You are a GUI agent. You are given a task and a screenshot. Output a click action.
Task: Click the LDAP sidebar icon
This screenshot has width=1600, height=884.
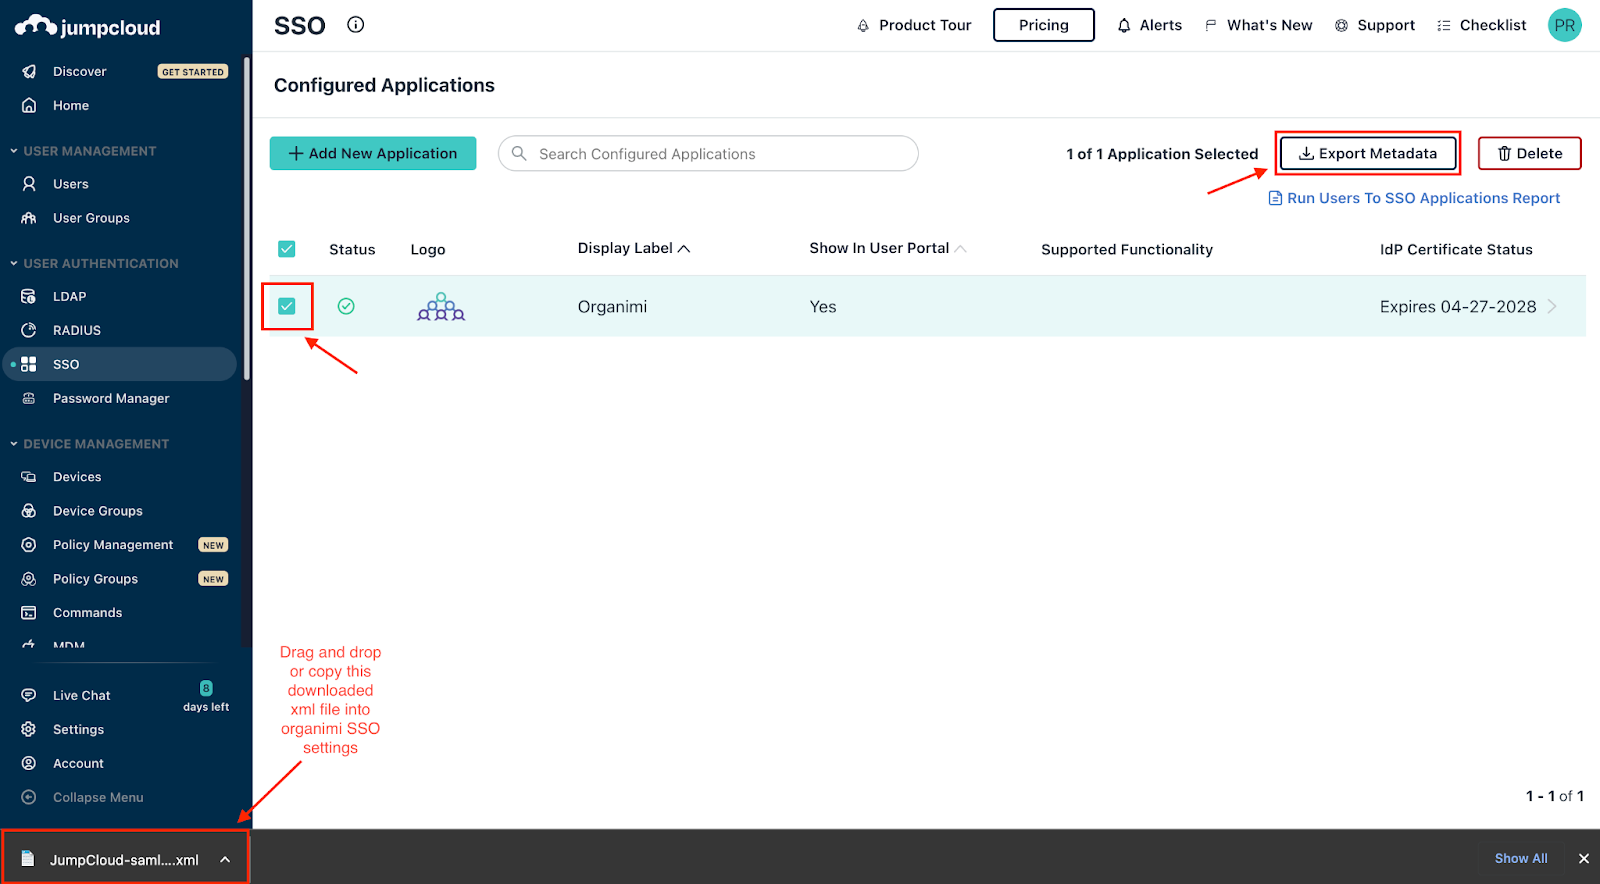(29, 296)
